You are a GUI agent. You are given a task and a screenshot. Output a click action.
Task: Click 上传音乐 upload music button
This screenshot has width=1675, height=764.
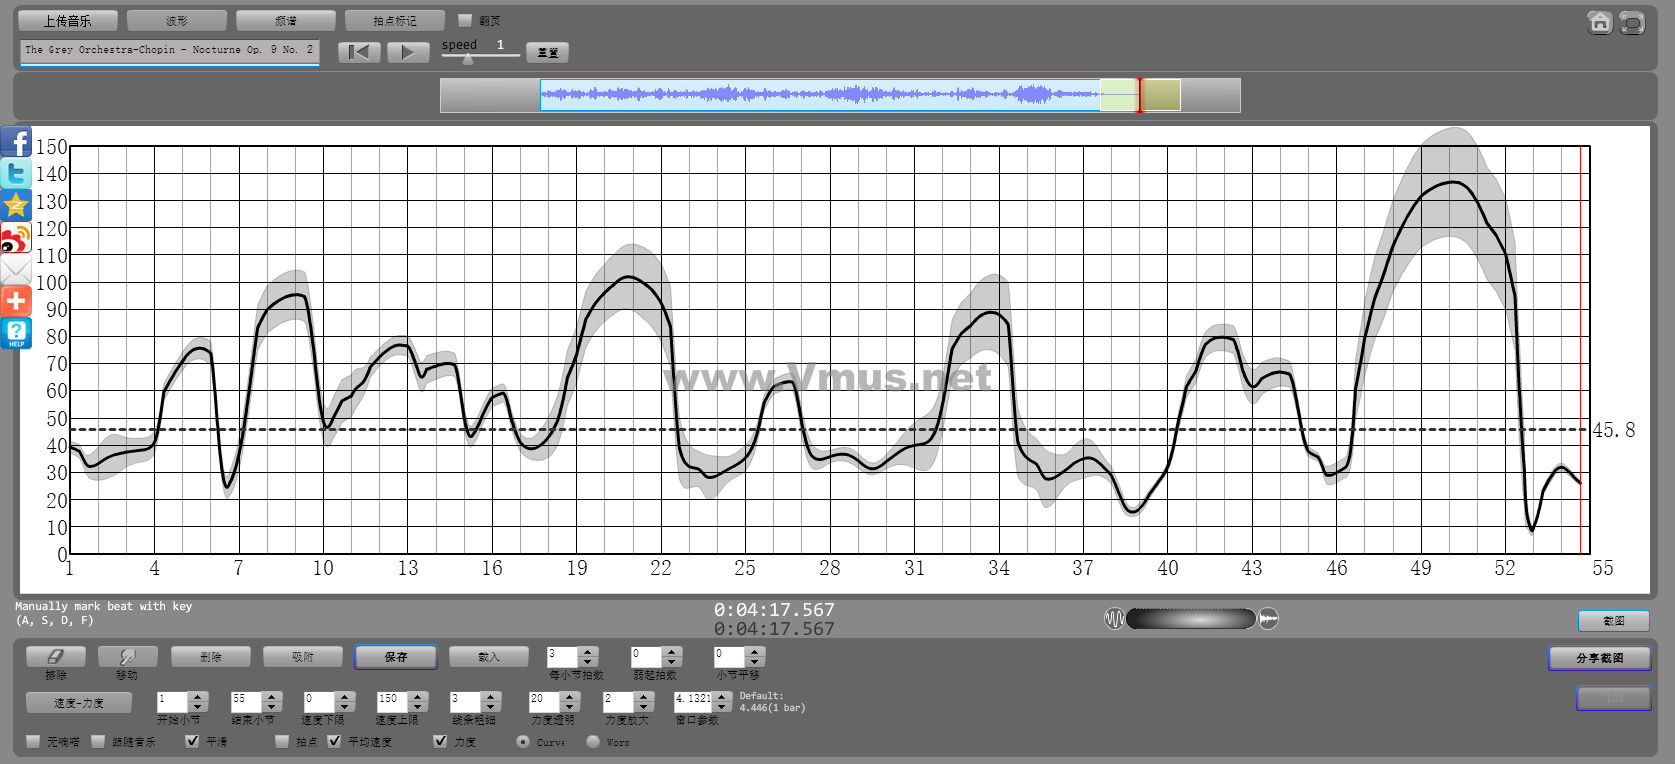tap(67, 20)
